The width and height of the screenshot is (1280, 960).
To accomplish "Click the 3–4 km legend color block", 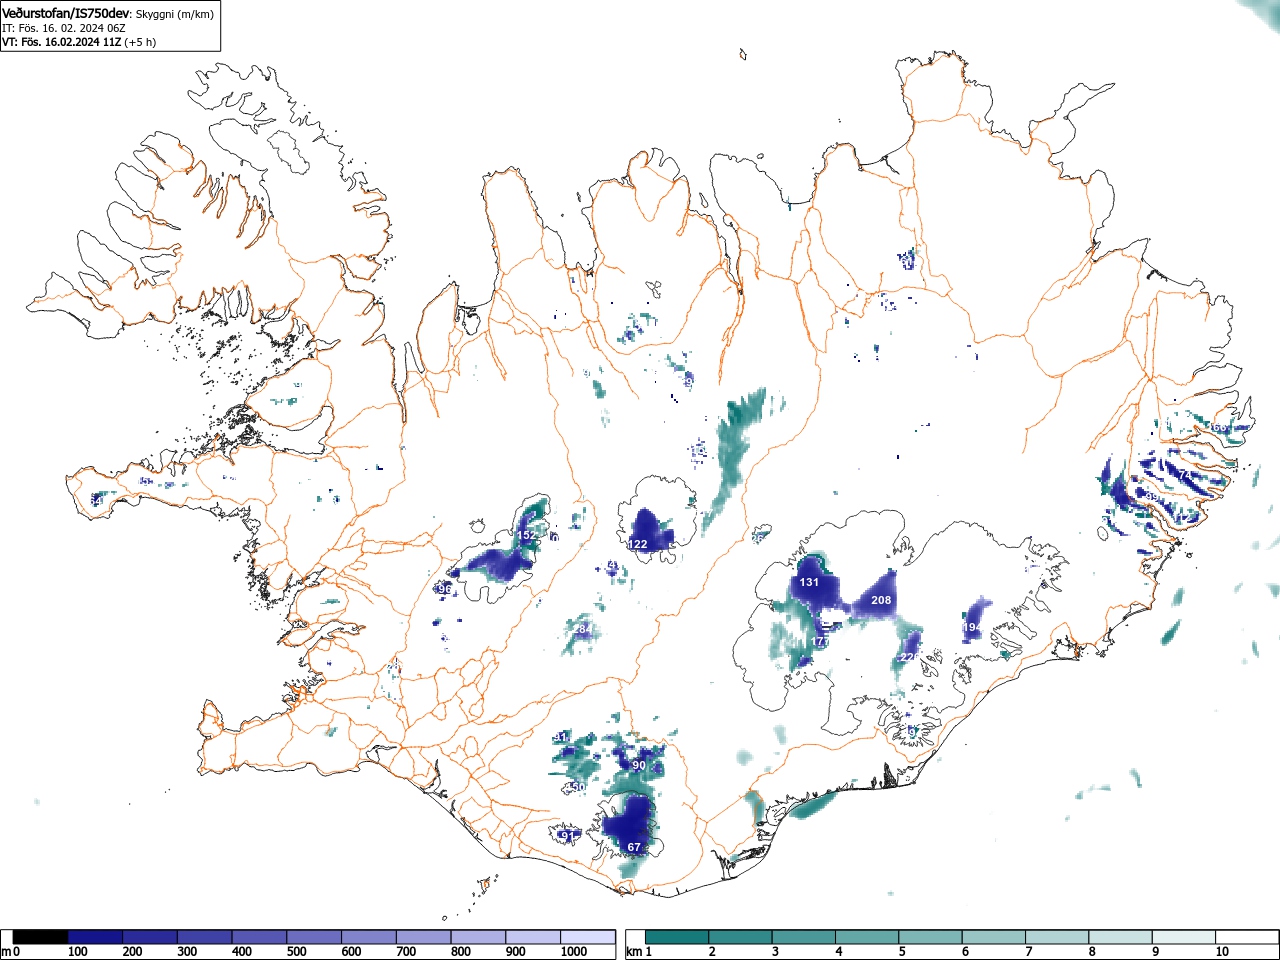I will point(803,937).
